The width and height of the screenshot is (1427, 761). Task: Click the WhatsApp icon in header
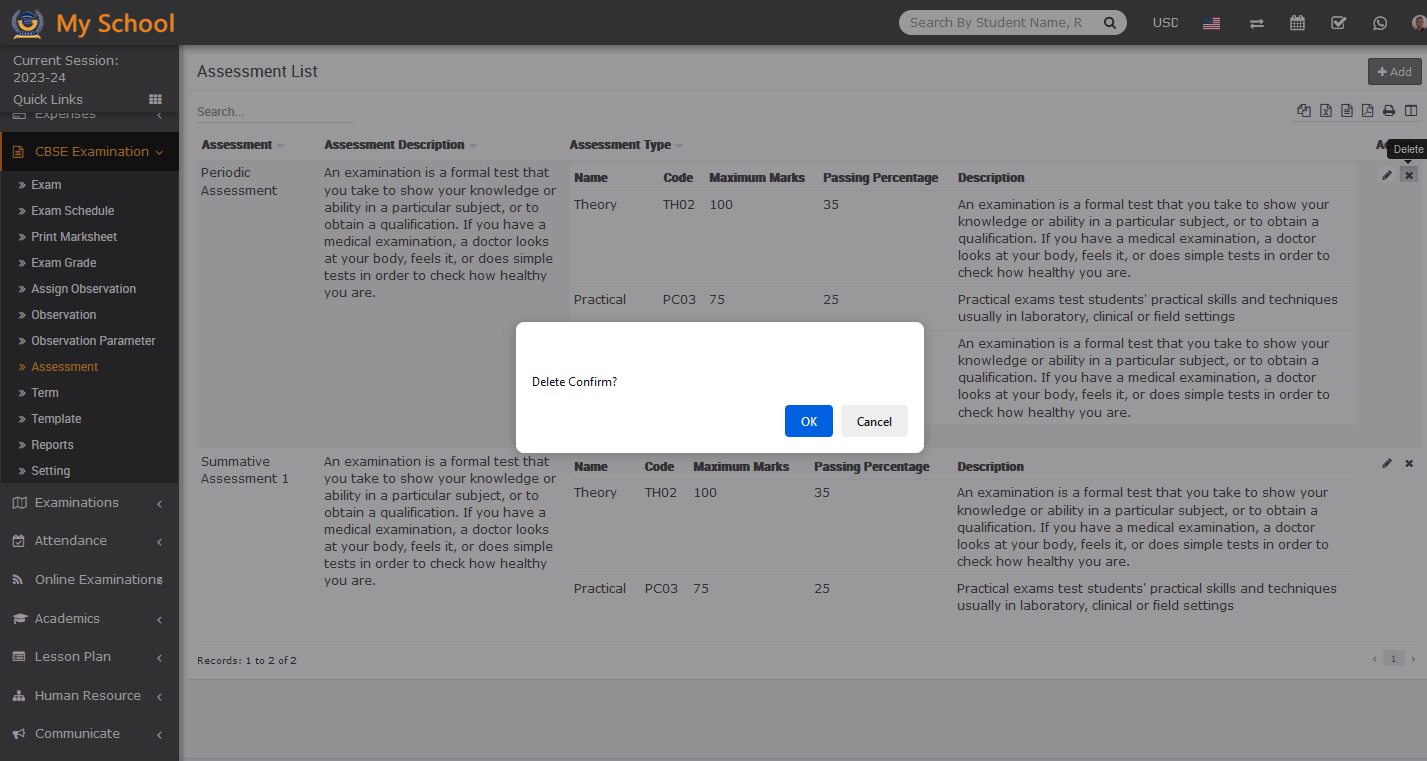coord(1380,23)
